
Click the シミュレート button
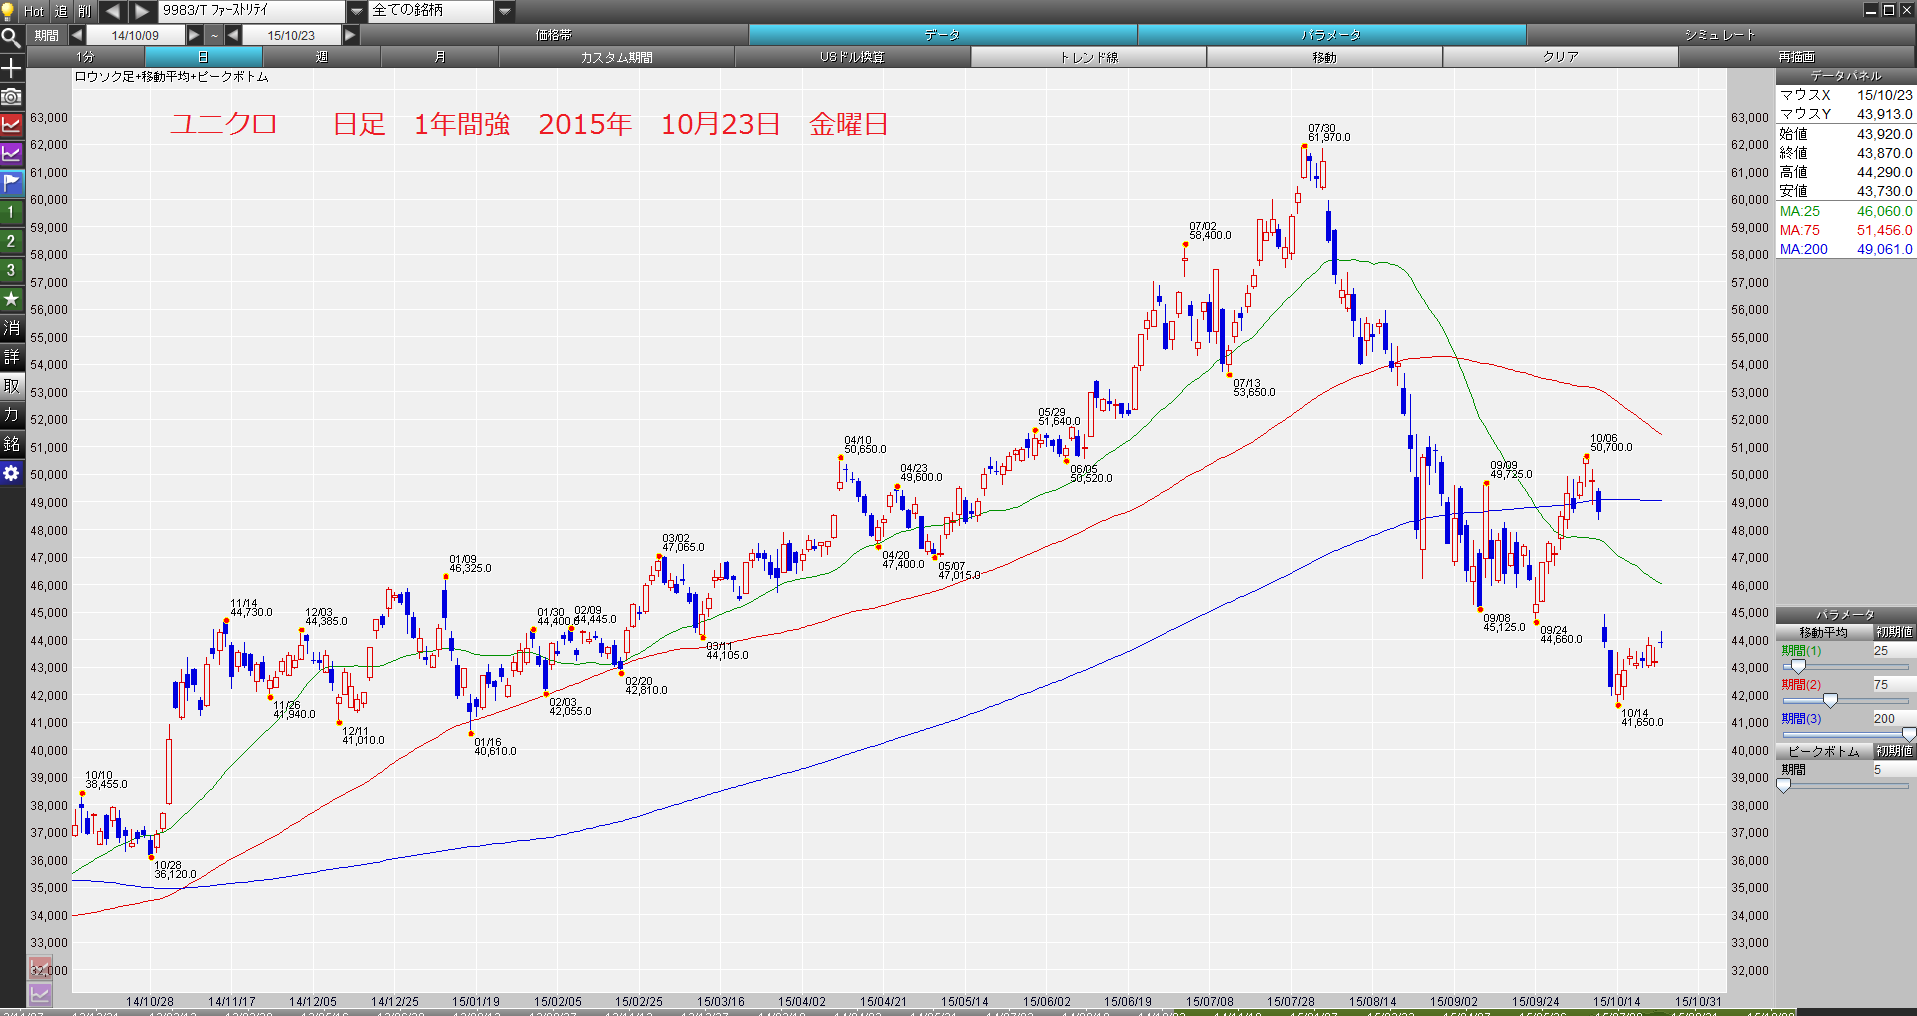coord(1720,35)
